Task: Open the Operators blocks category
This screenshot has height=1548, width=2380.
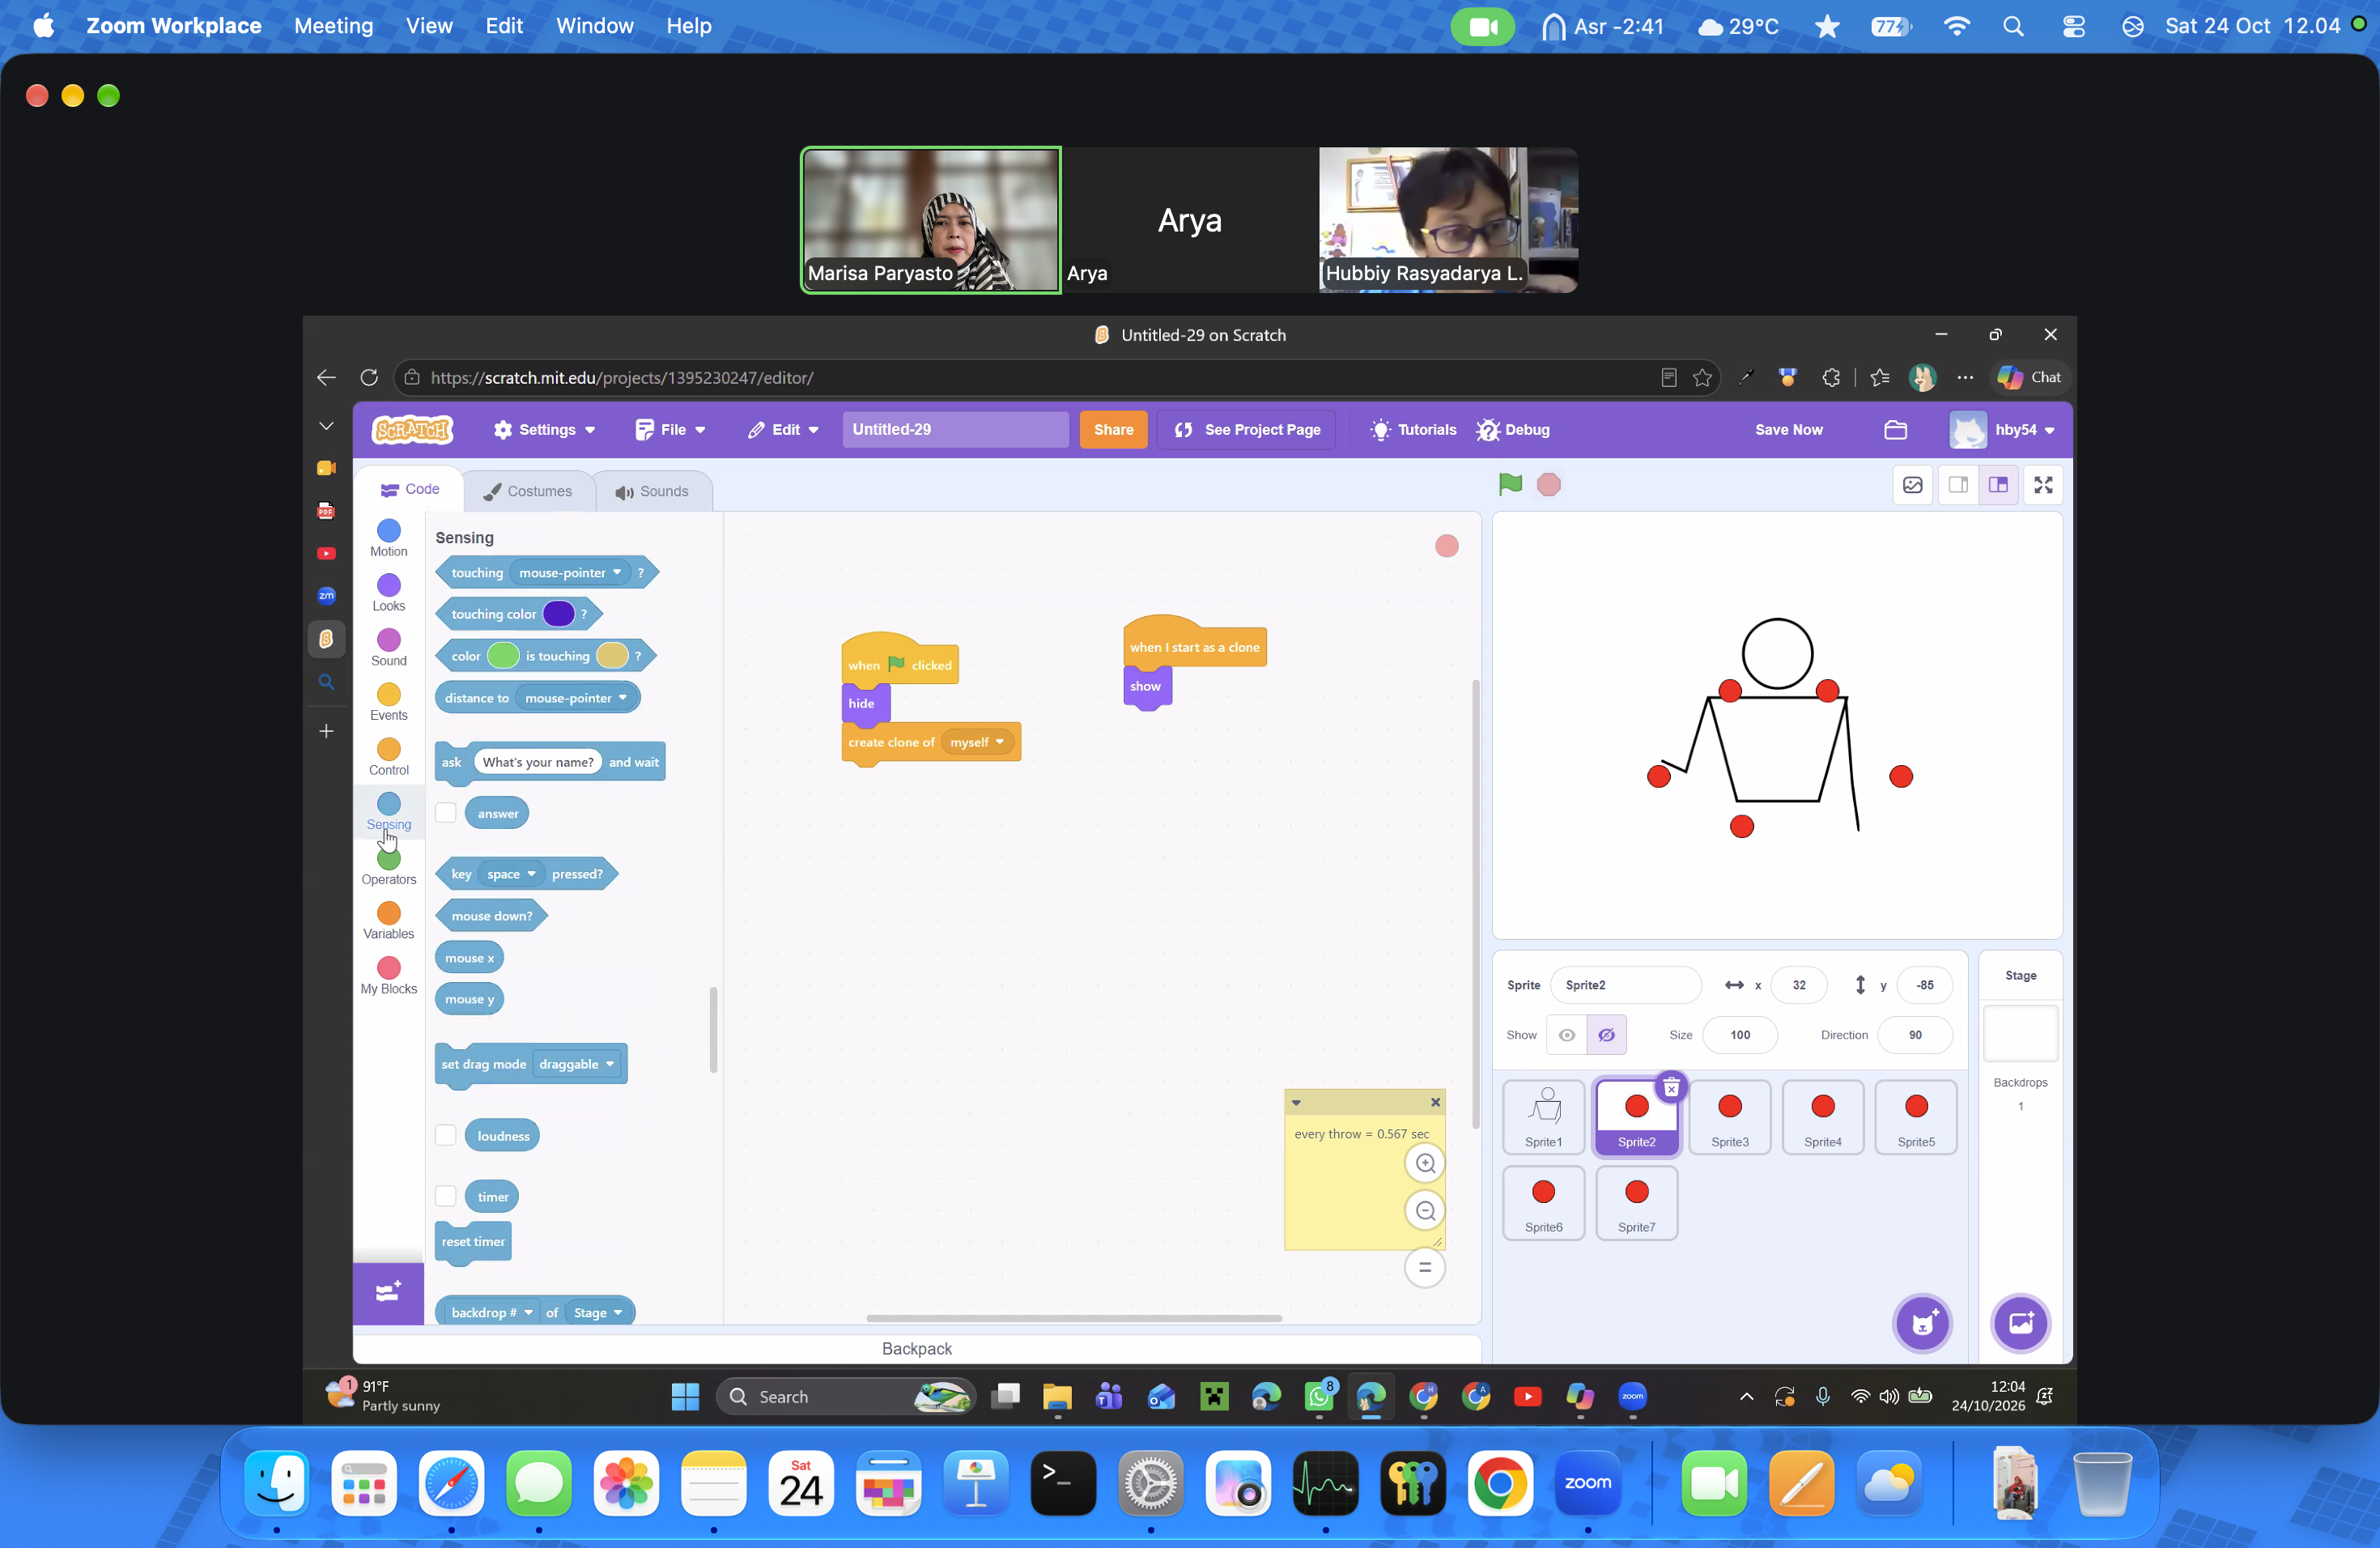Action: pos(389,866)
